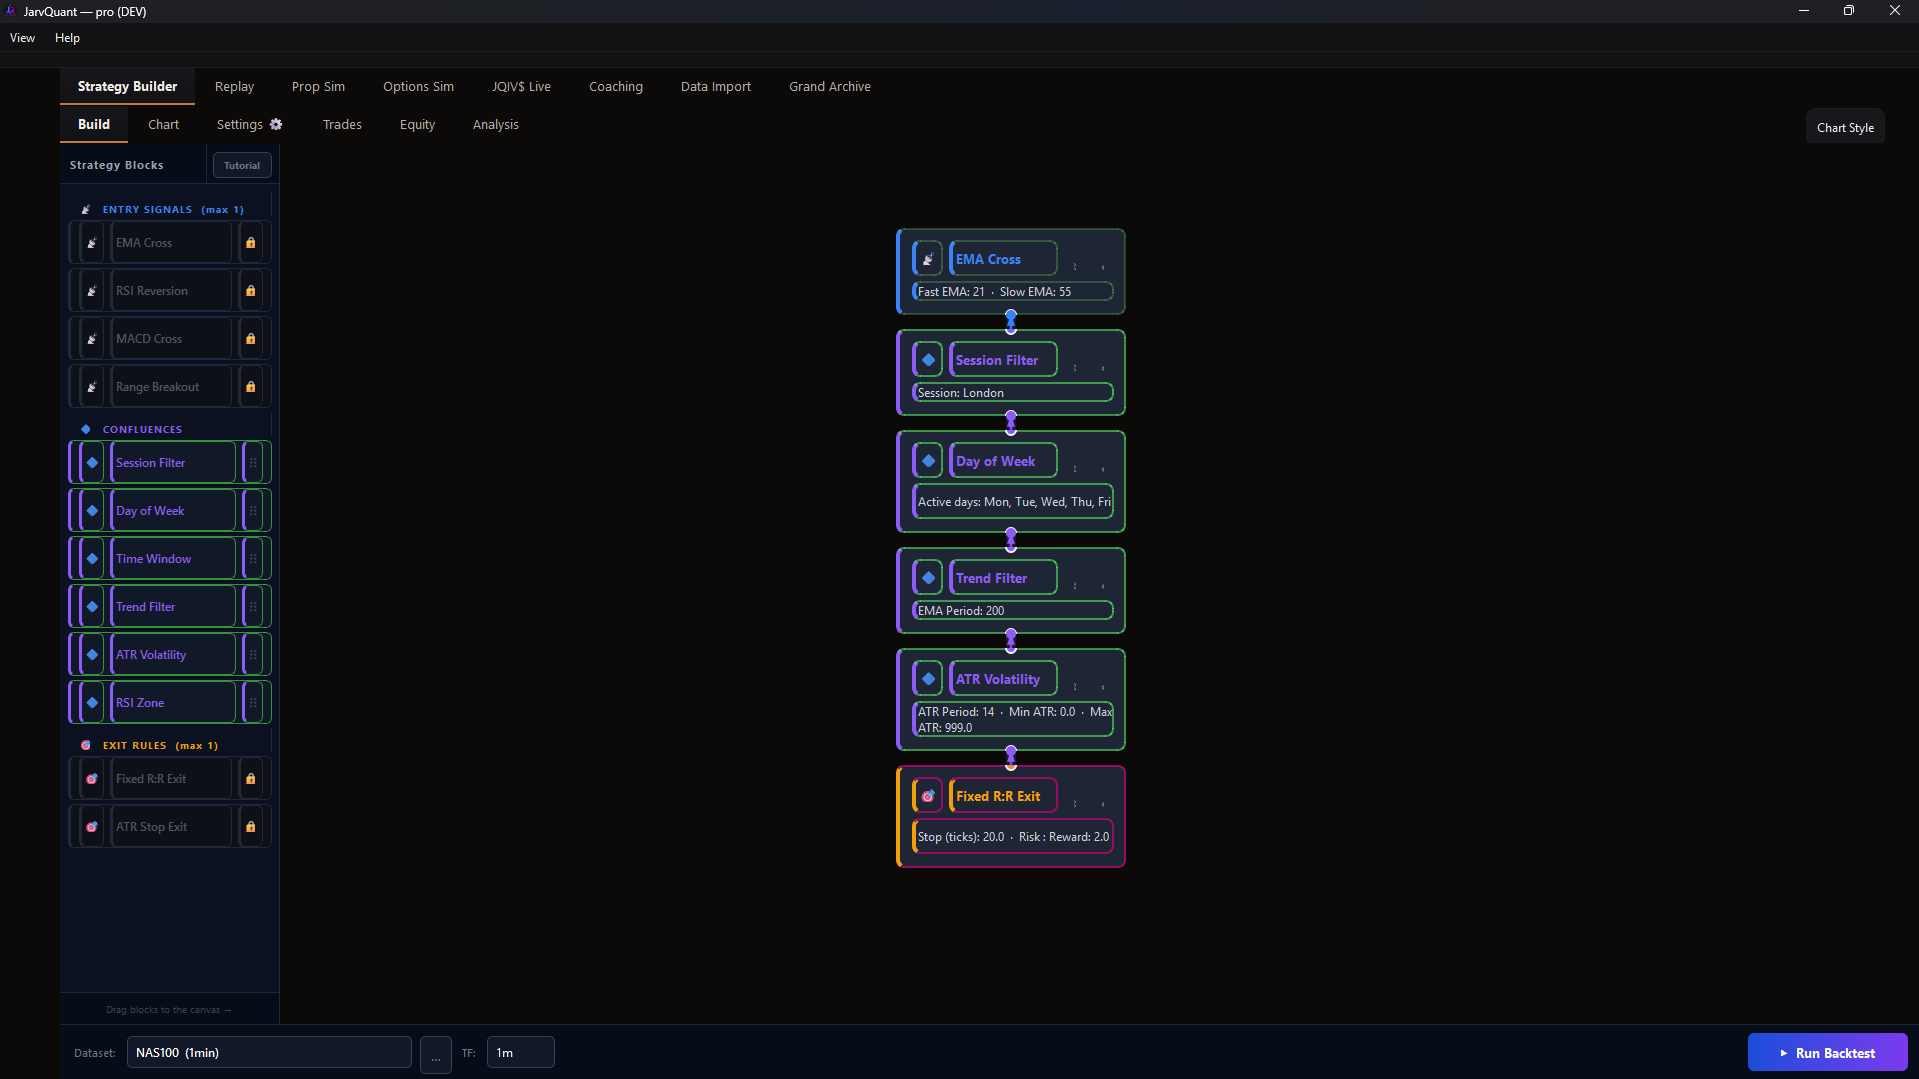The height and width of the screenshot is (1079, 1919).
Task: Go to JQIV$ Live tab
Action: pos(521,87)
